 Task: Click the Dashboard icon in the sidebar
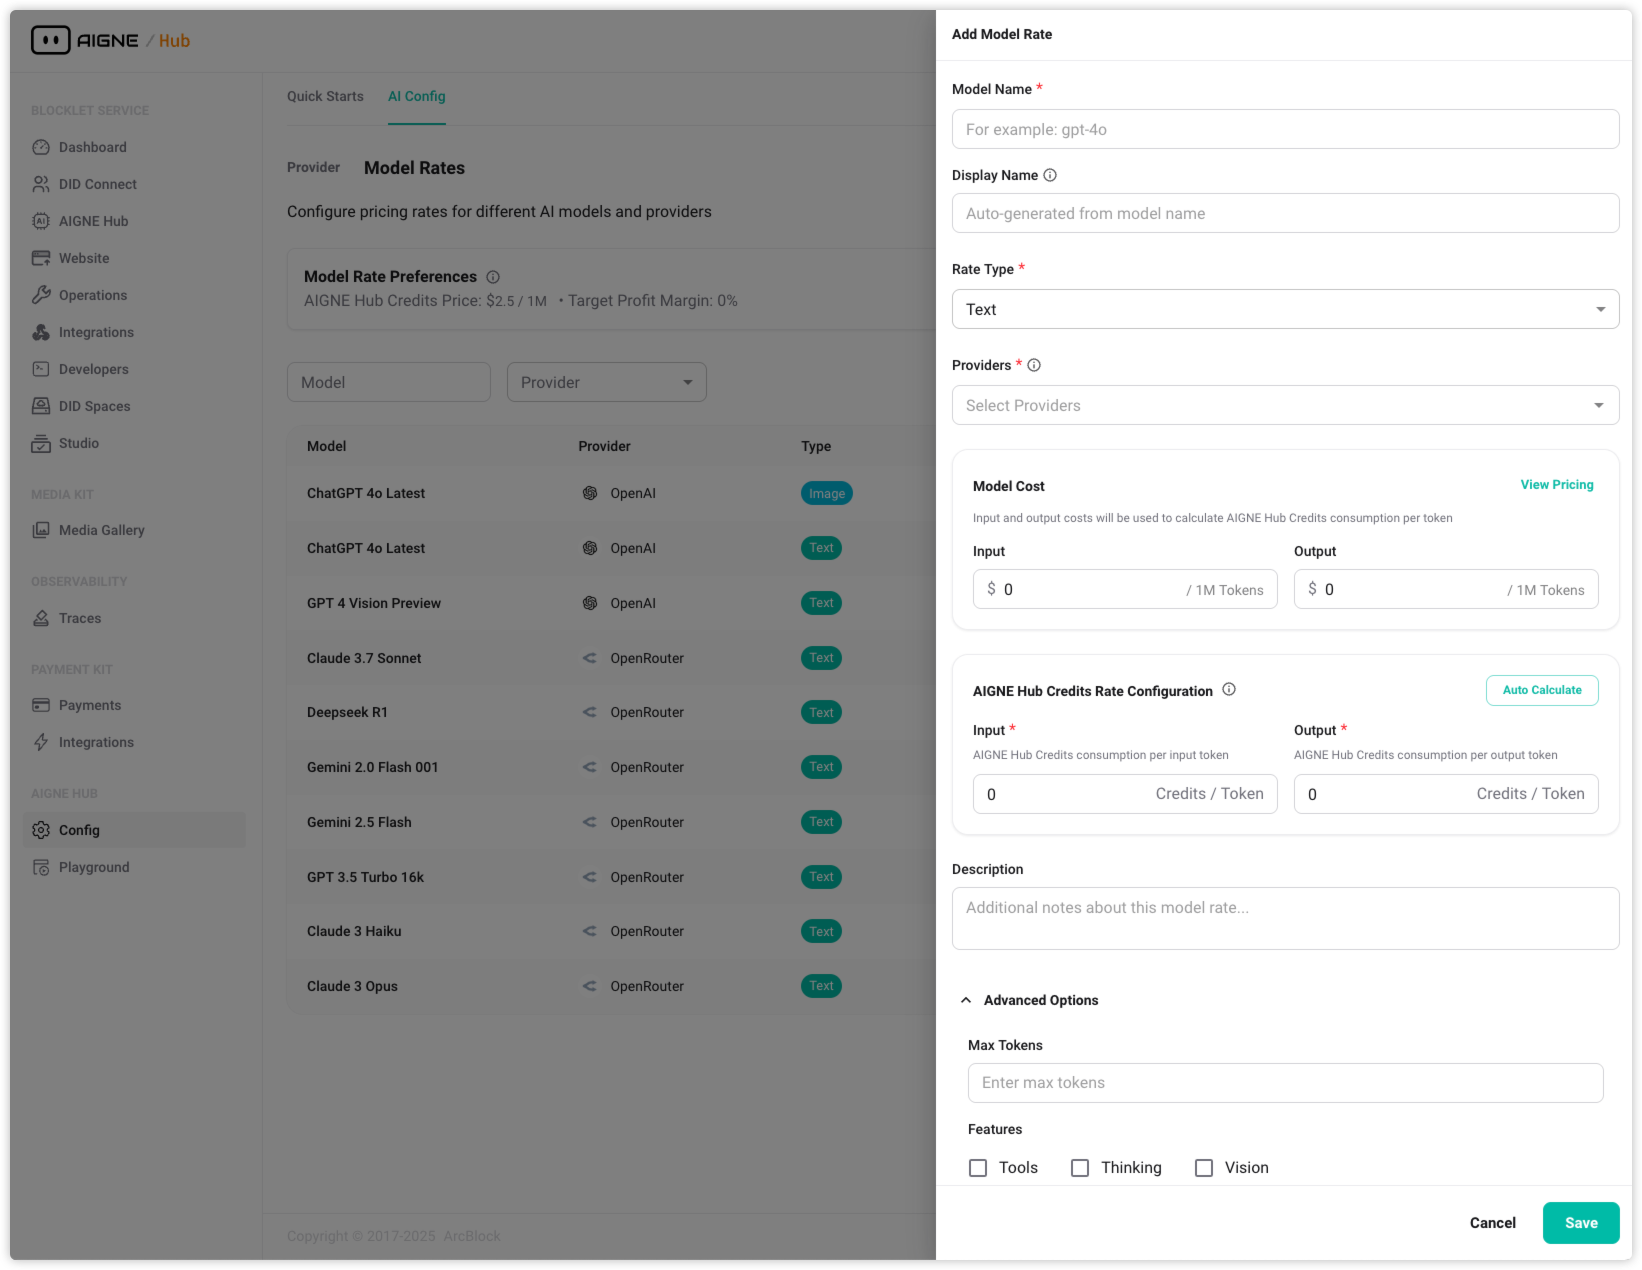pyautogui.click(x=41, y=147)
